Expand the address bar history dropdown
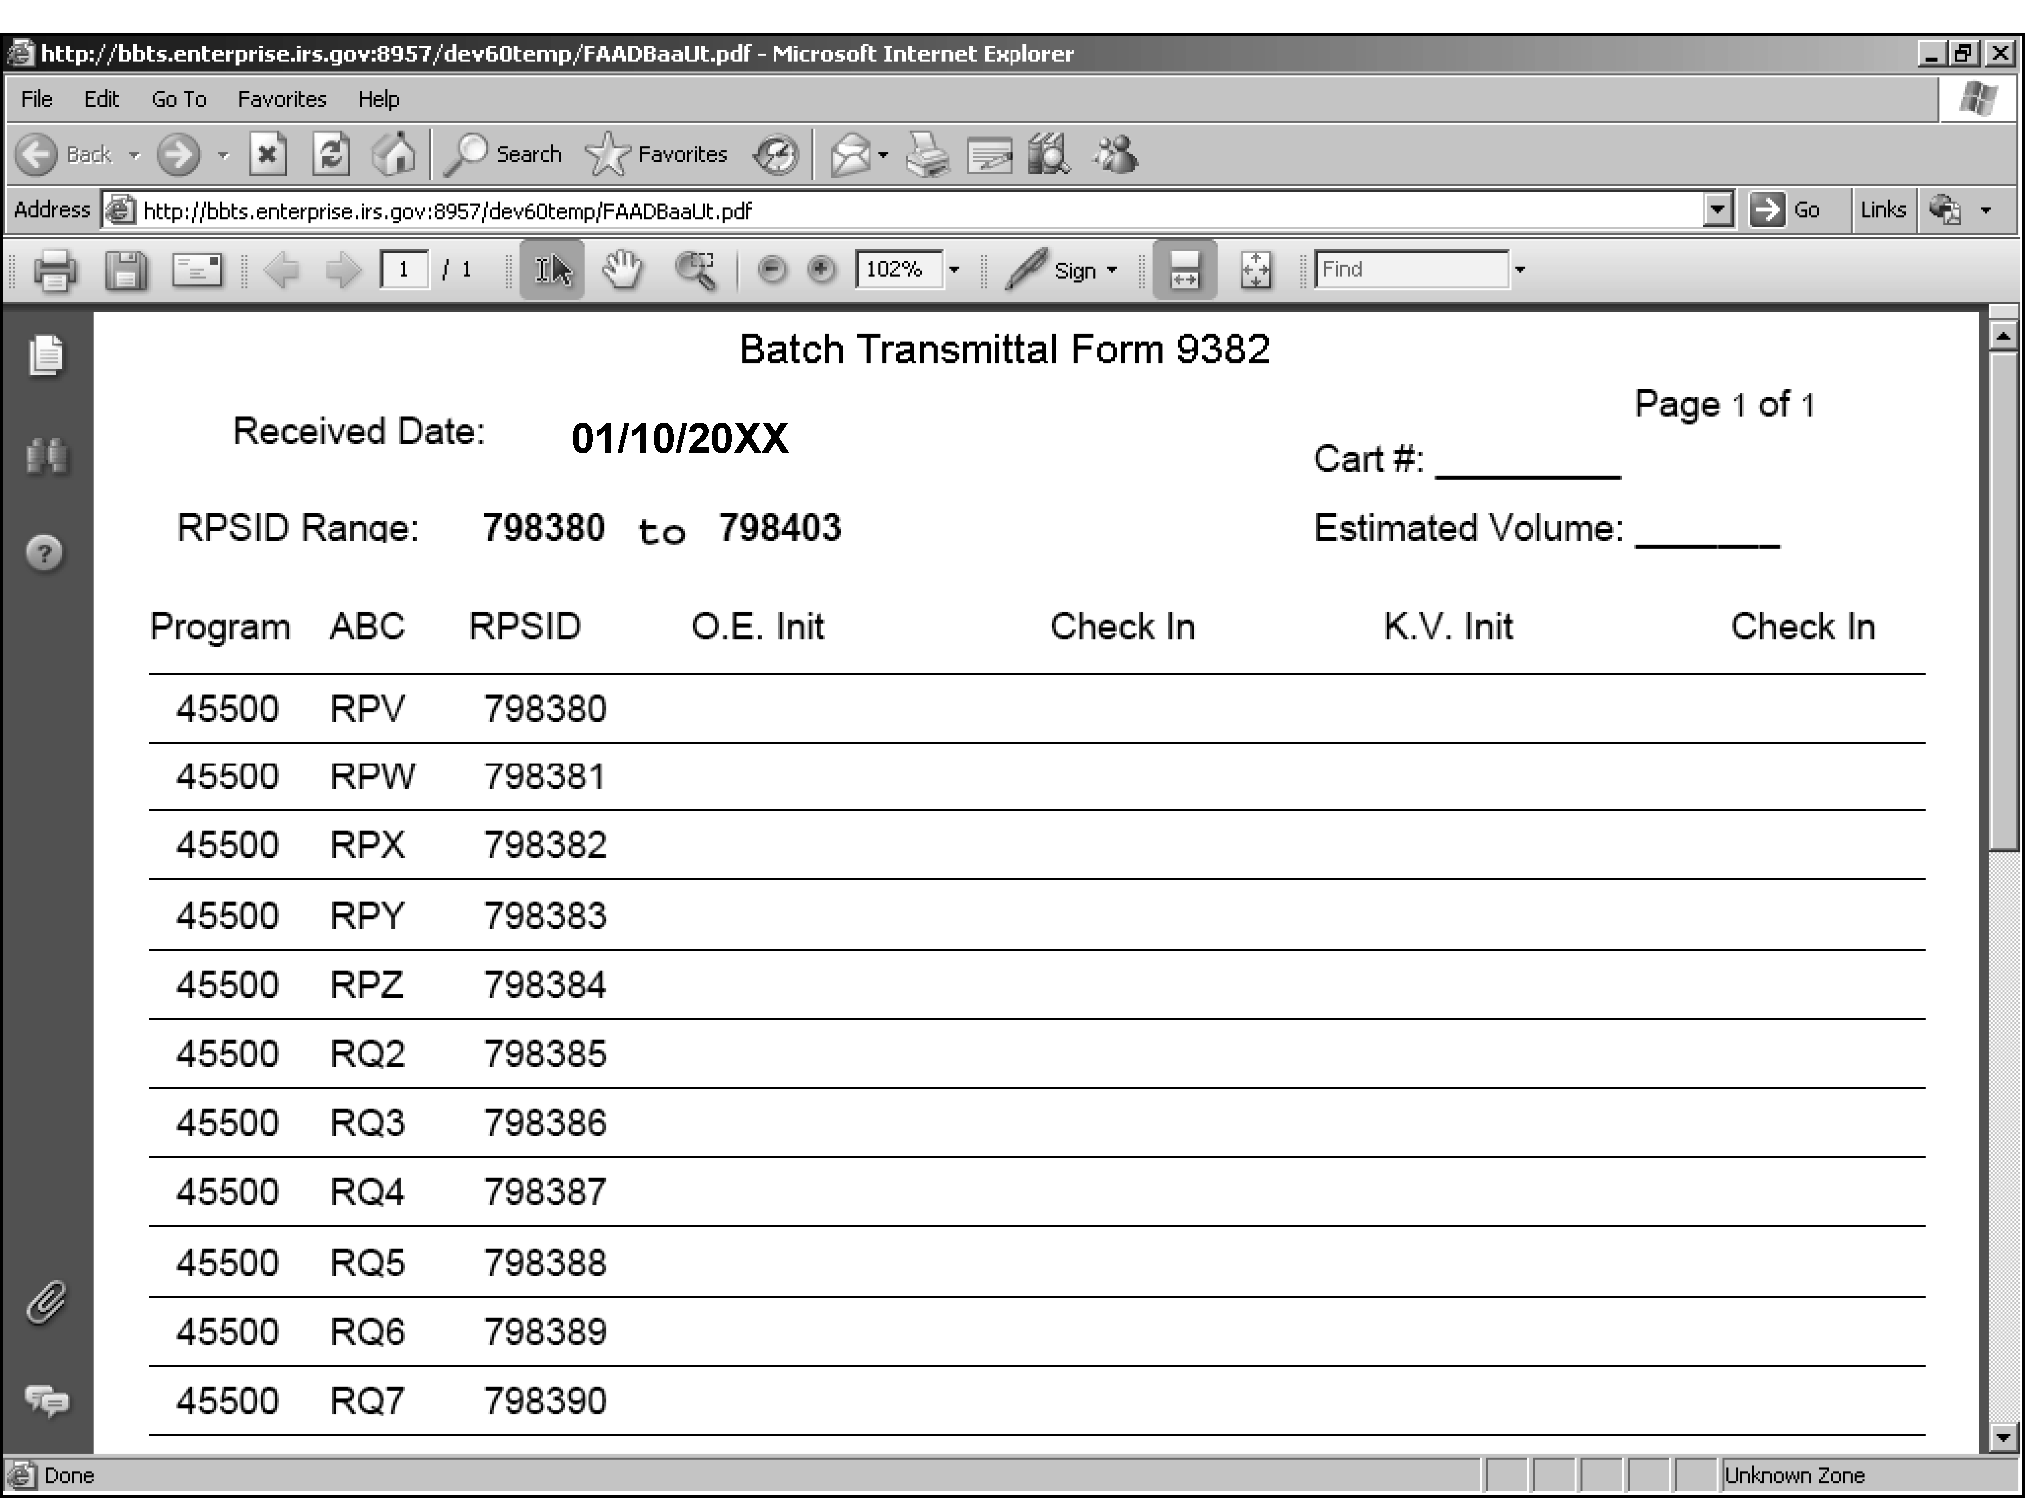This screenshot has width=2025, height=1498. tap(1718, 210)
